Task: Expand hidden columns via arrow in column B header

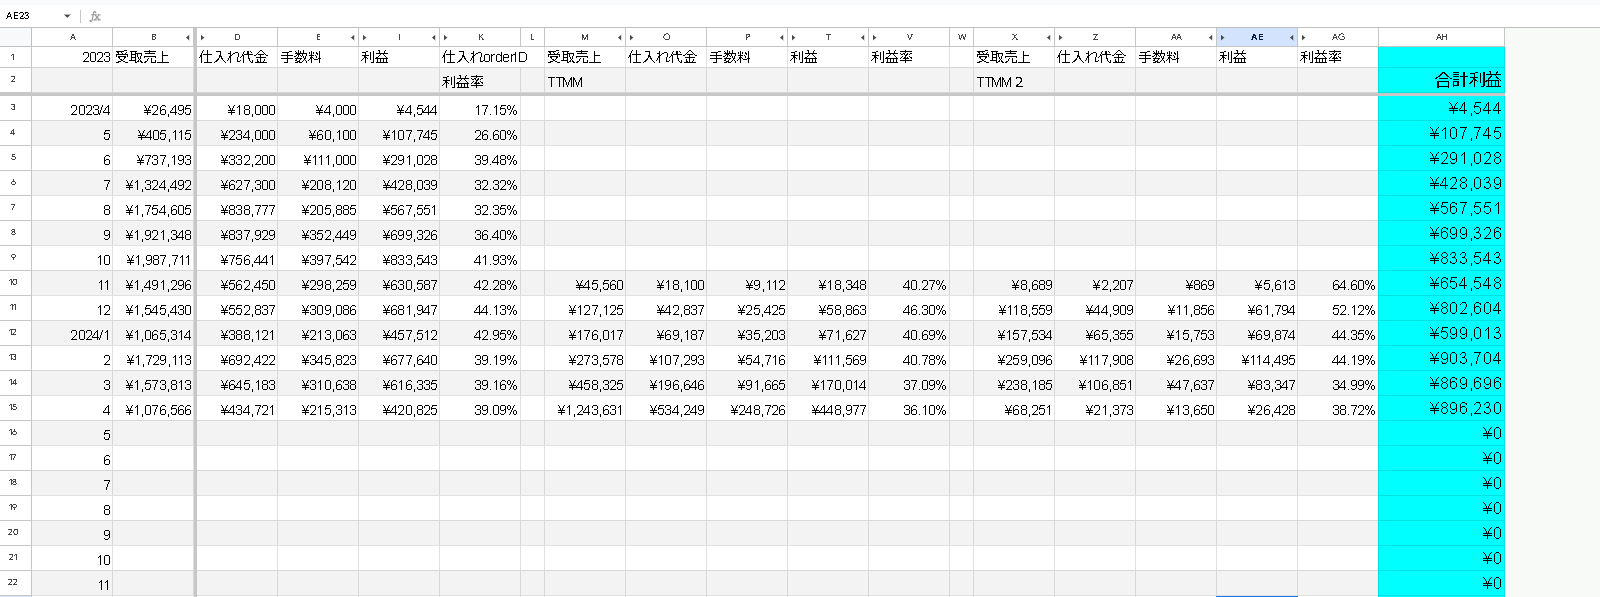Action: (x=188, y=37)
